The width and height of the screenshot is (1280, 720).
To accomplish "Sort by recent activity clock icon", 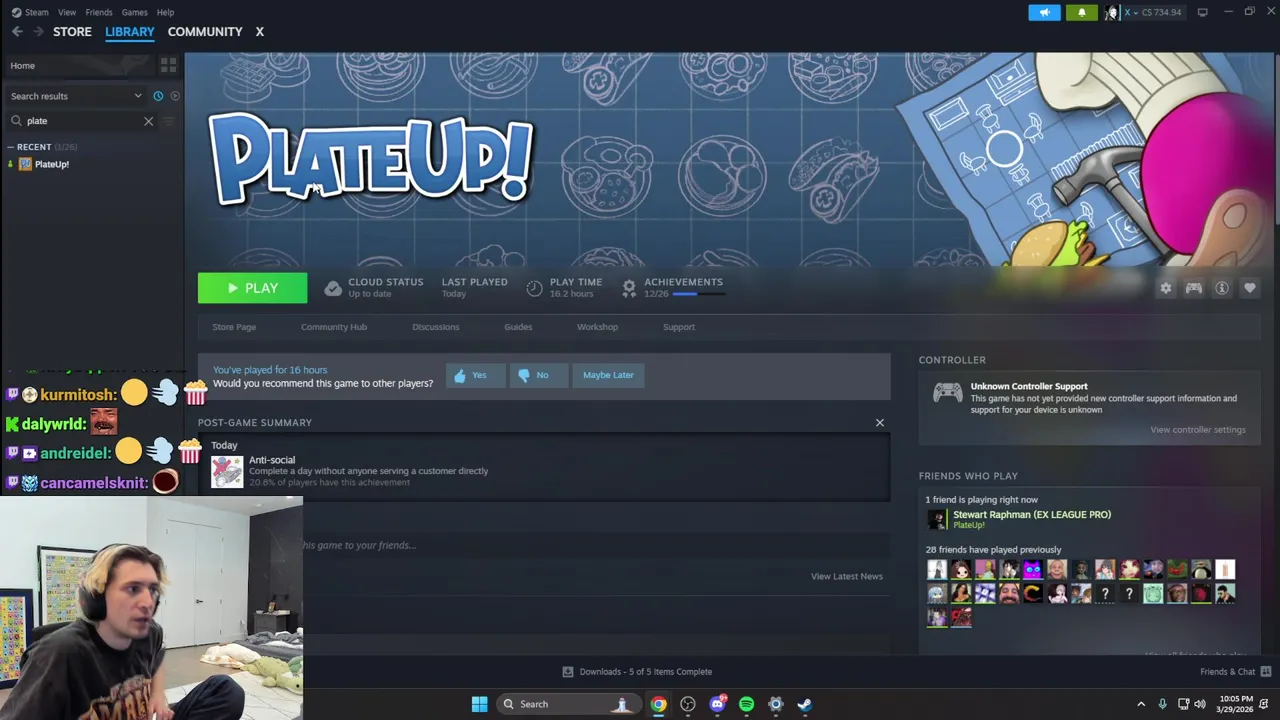I will click(158, 96).
